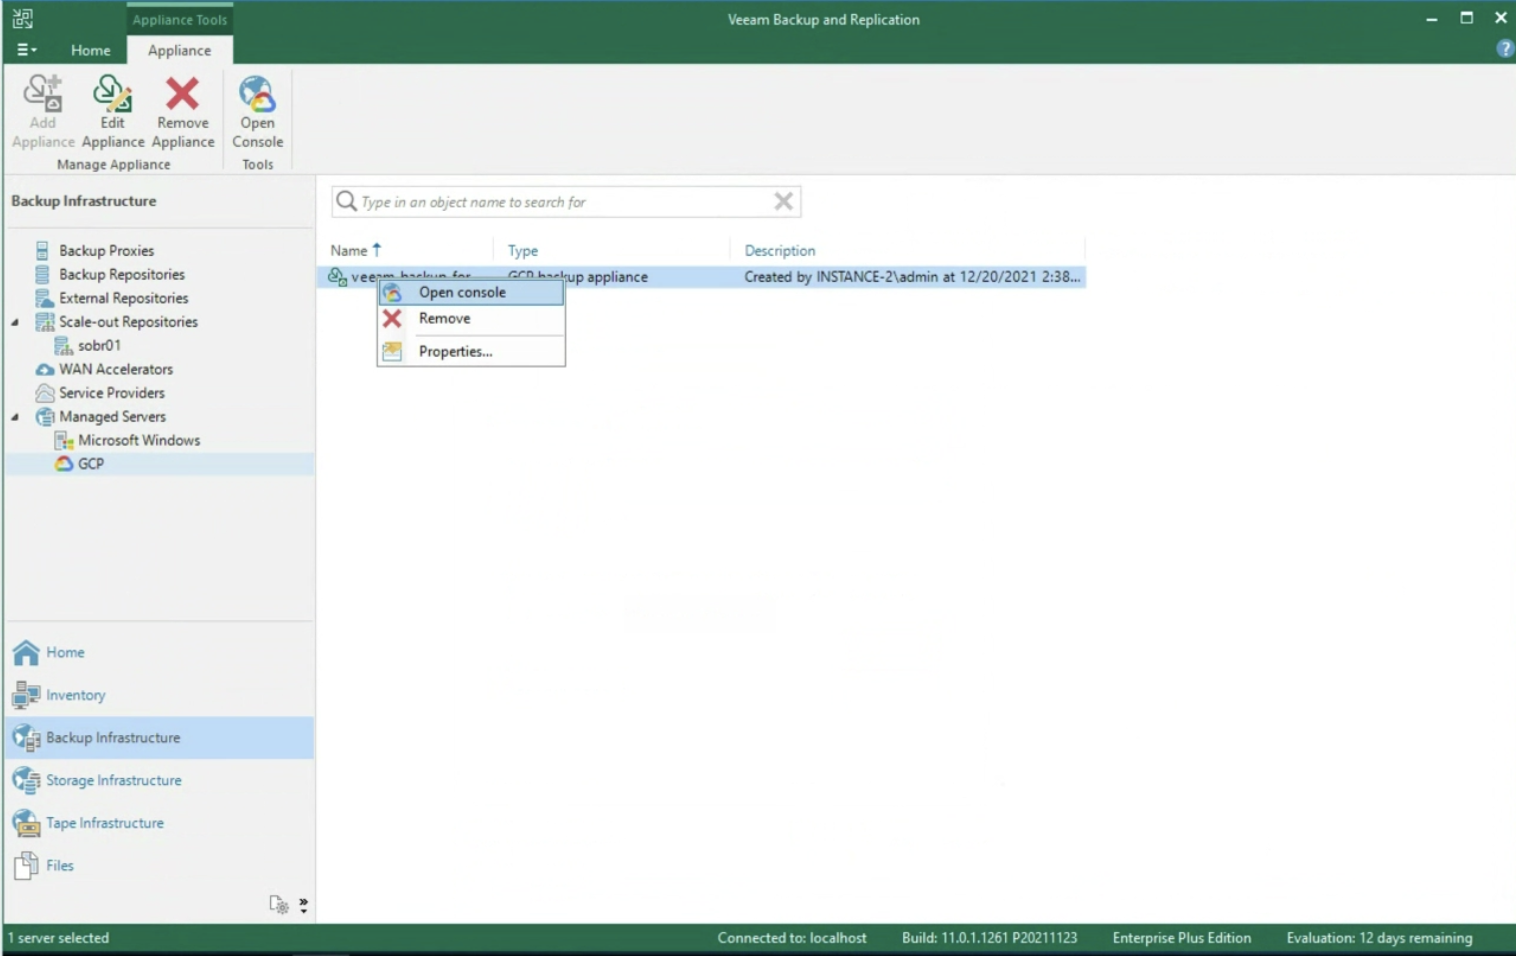This screenshot has width=1516, height=956.
Task: Select WAN Accelerators tree node
Action: (115, 369)
